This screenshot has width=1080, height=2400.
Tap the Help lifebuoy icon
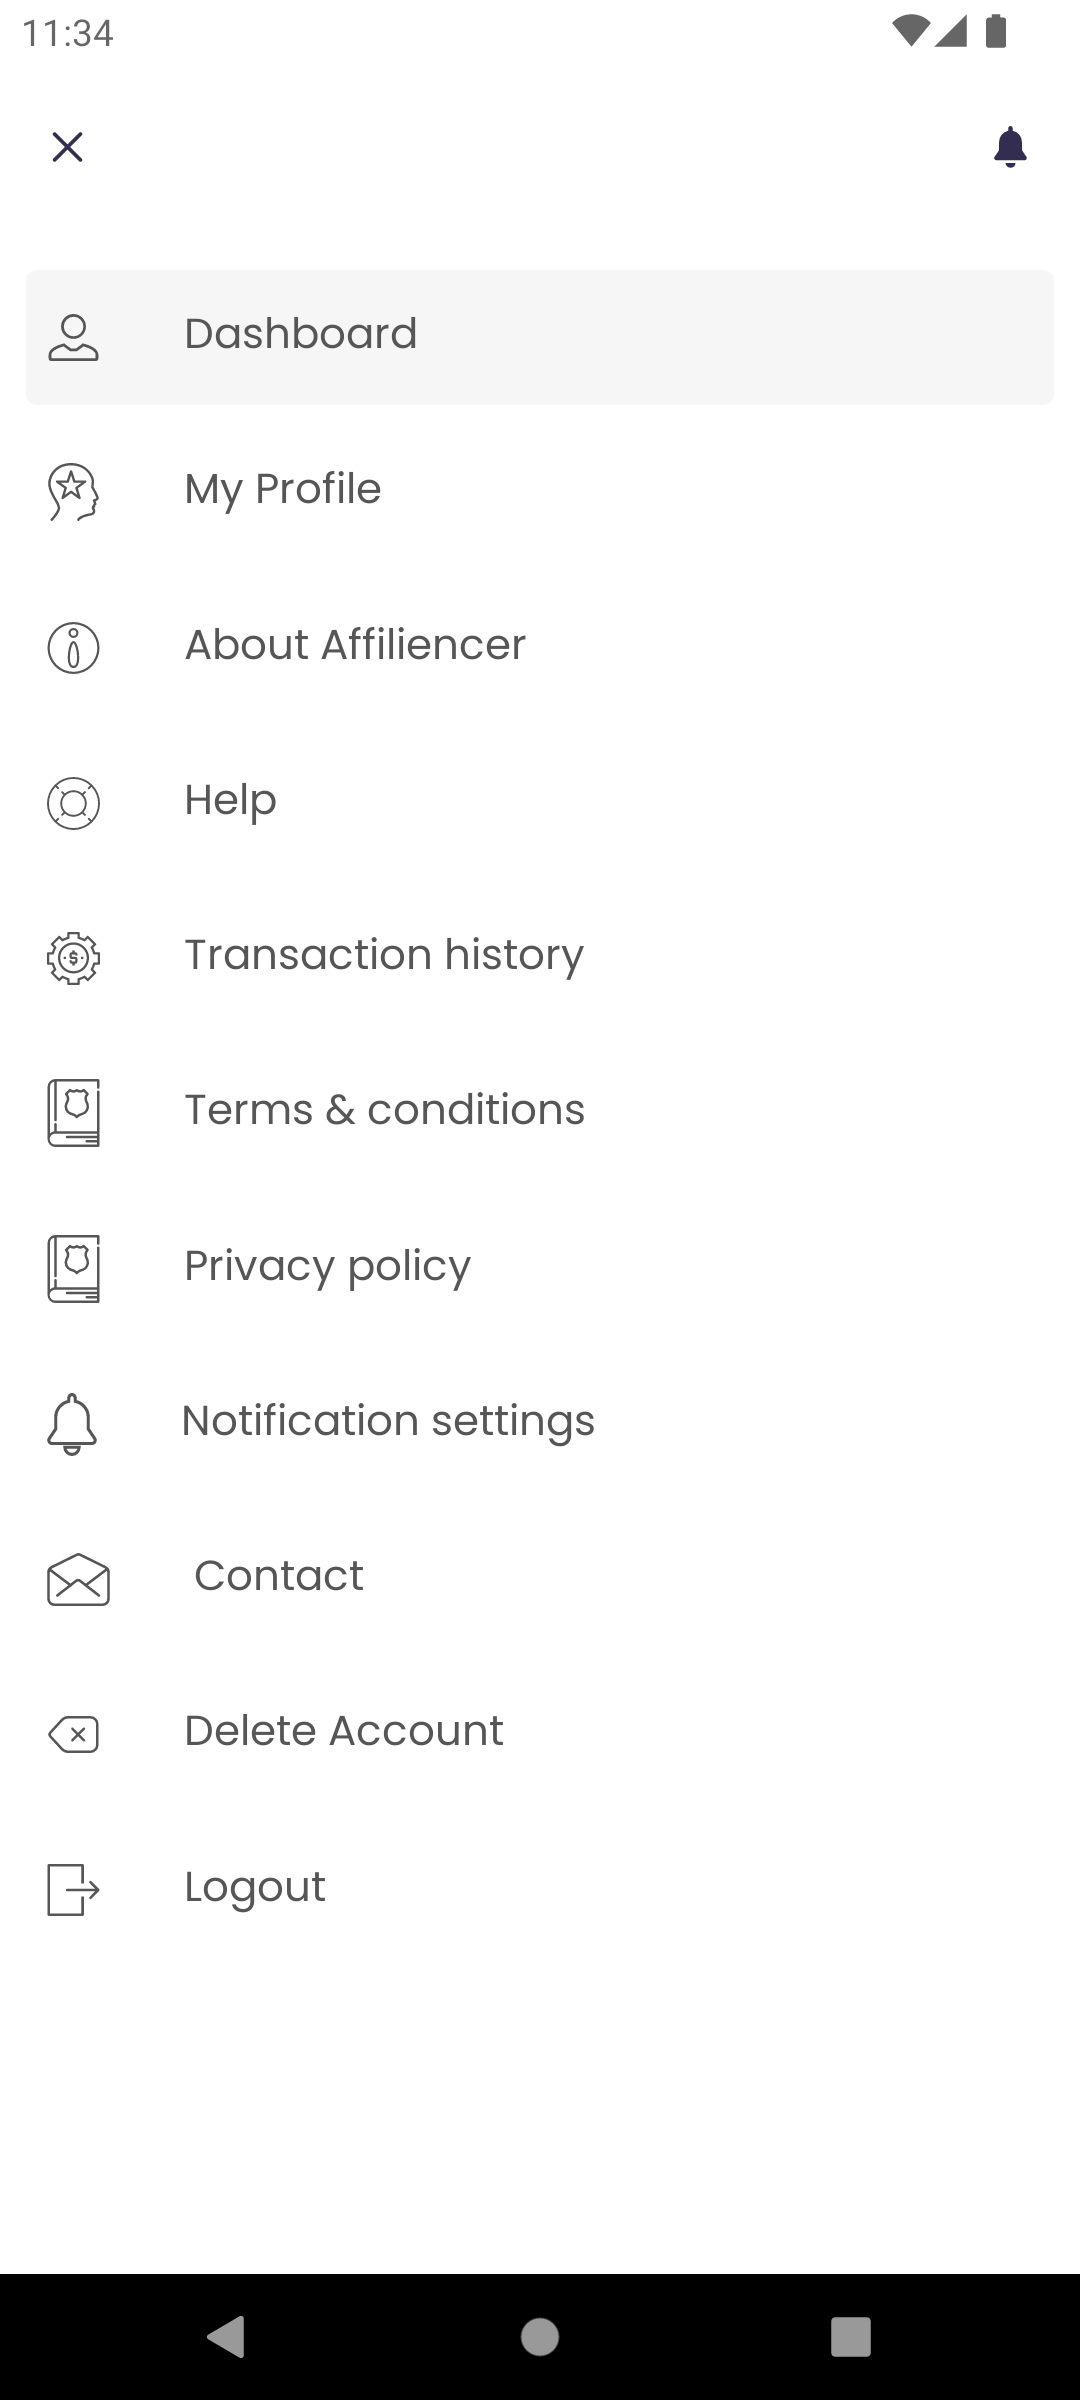[73, 803]
